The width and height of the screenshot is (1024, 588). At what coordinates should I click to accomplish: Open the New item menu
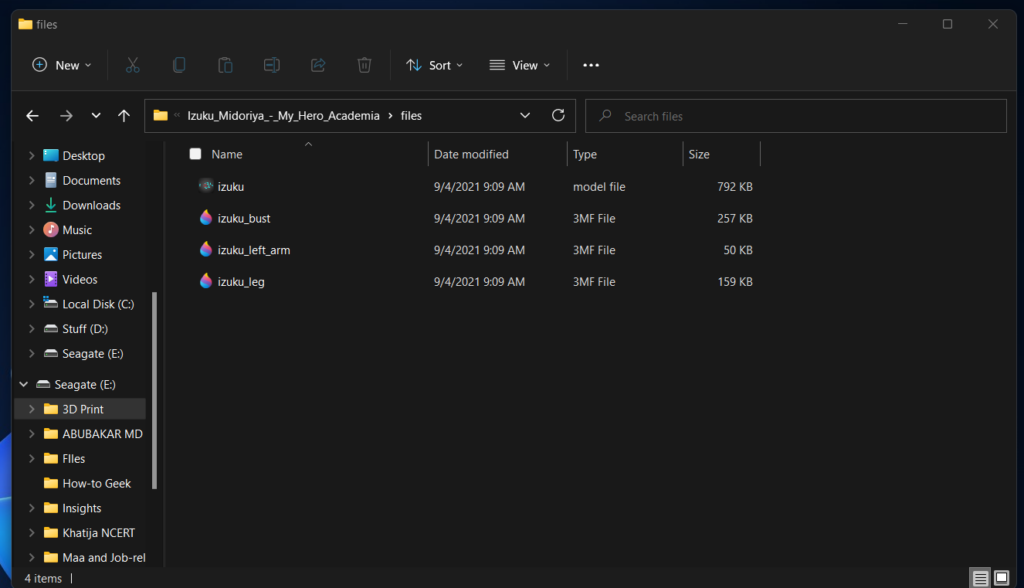coord(62,65)
